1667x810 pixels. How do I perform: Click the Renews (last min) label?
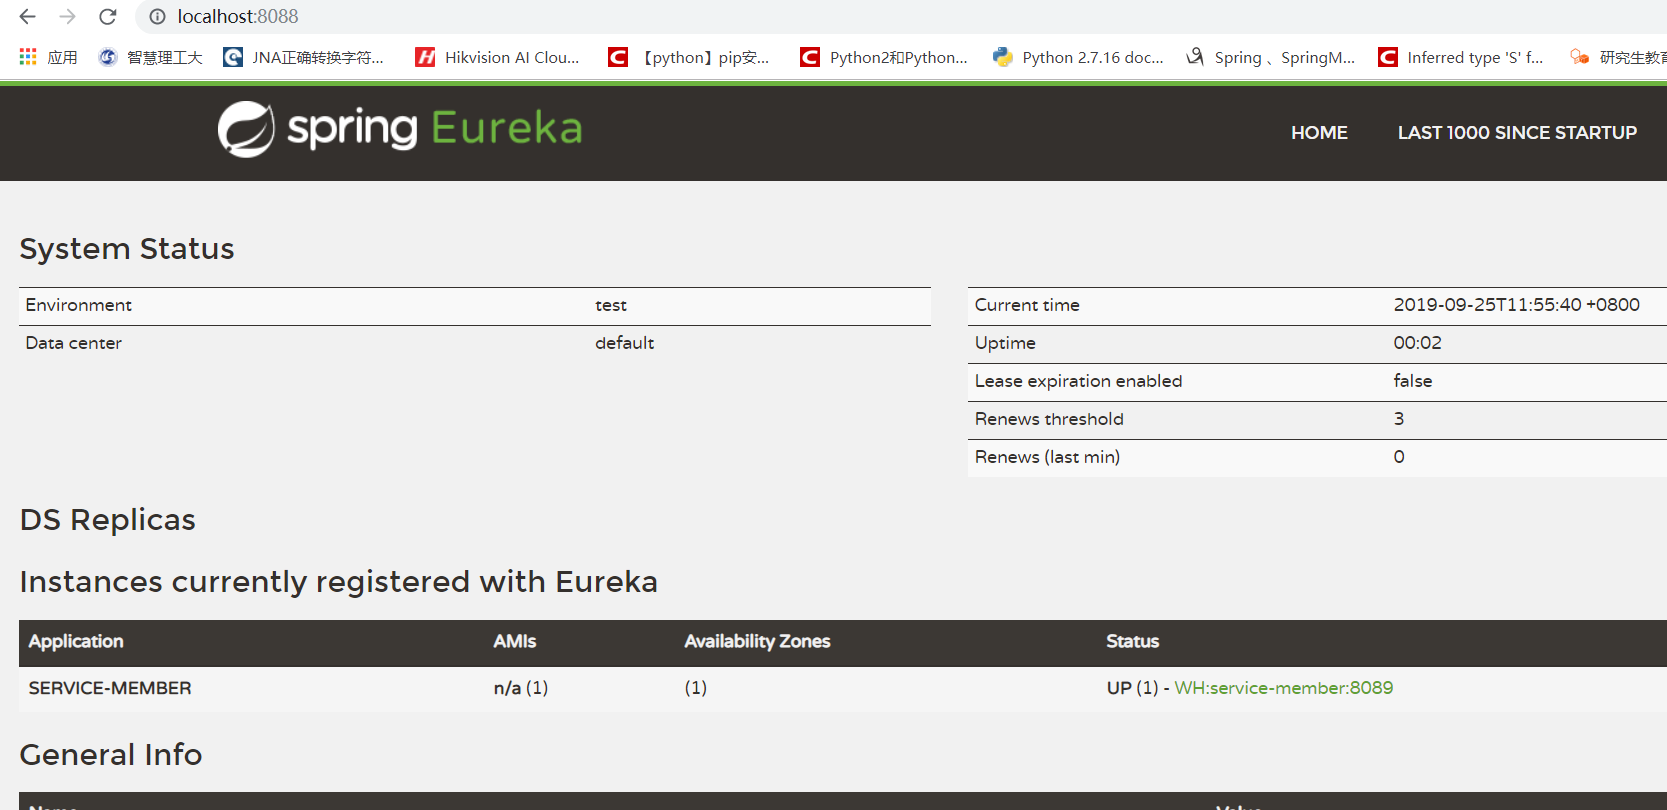[1047, 457]
